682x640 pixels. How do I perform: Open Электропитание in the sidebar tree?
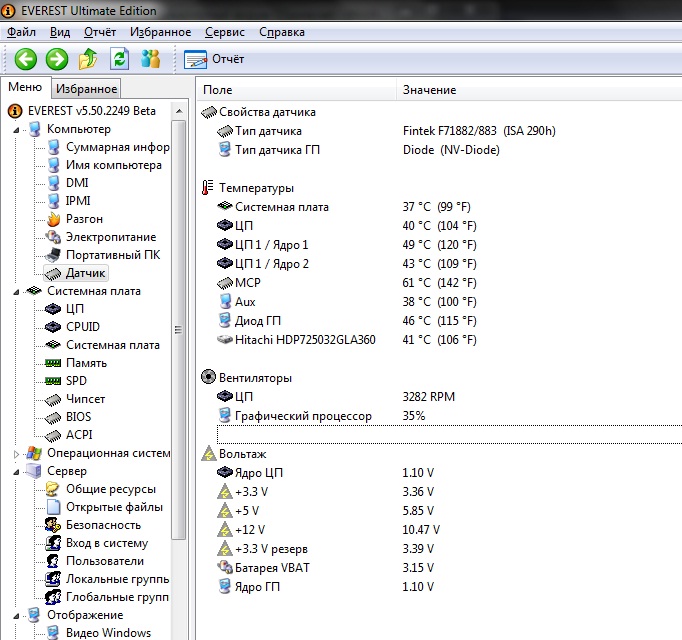click(110, 237)
